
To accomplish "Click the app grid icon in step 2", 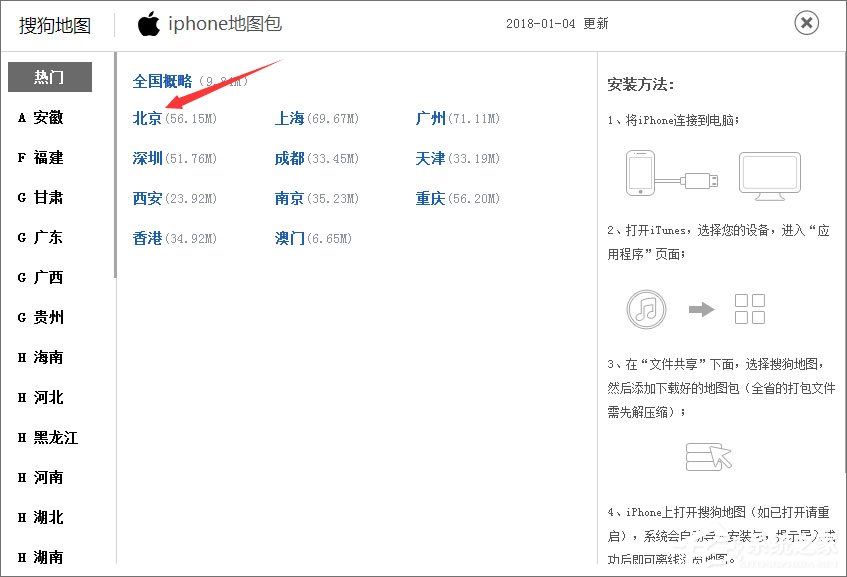I will 751,309.
